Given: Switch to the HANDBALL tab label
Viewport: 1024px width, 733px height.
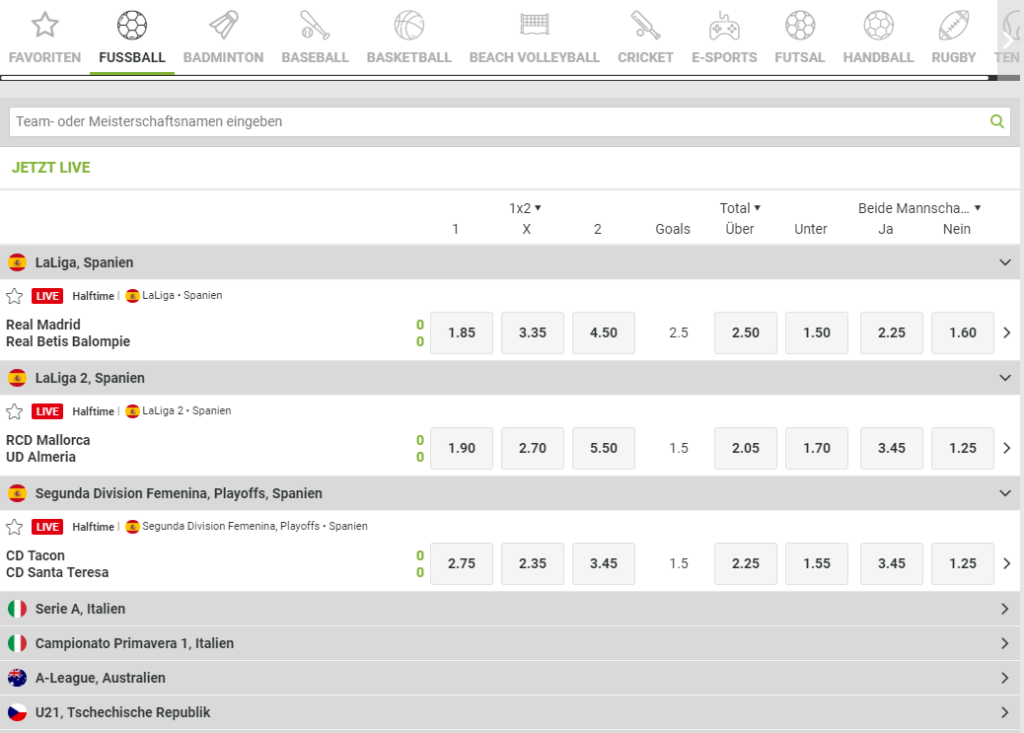Looking at the screenshot, I should (878, 57).
